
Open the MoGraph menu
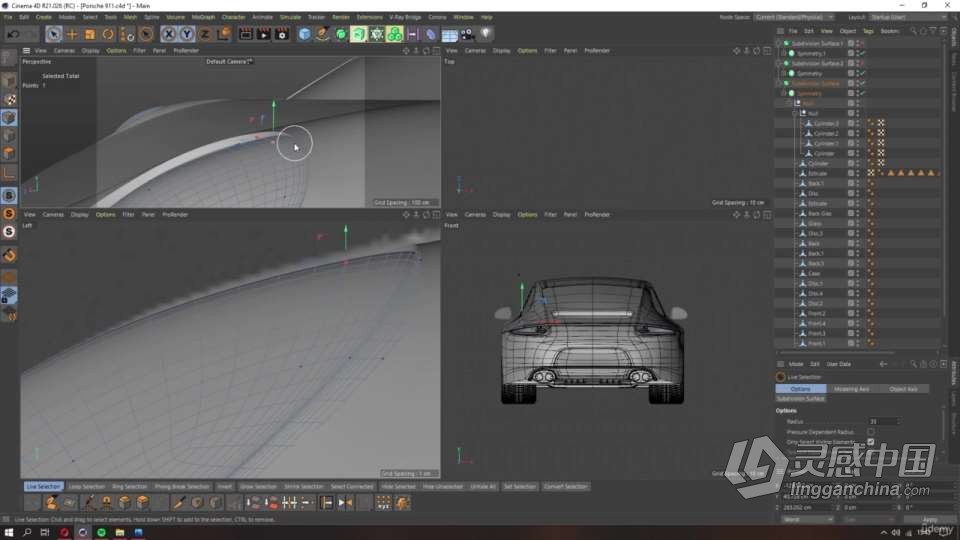203,17
